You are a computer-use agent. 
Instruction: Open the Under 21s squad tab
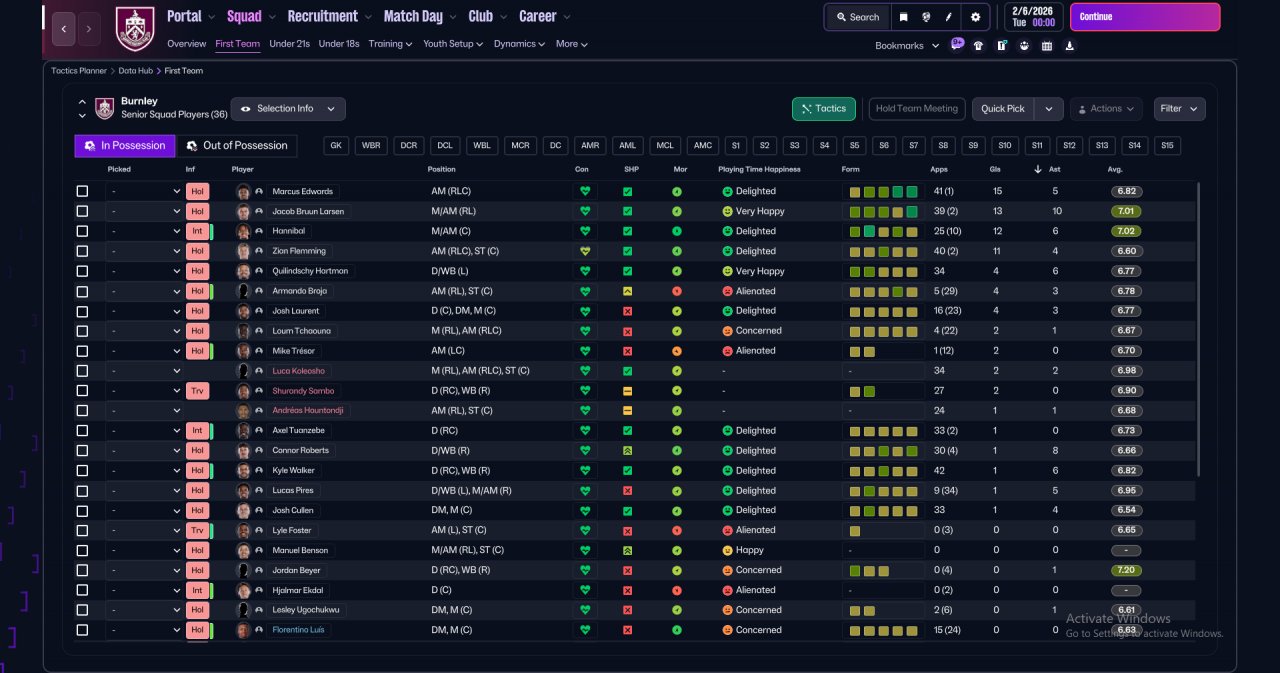[x=290, y=44]
